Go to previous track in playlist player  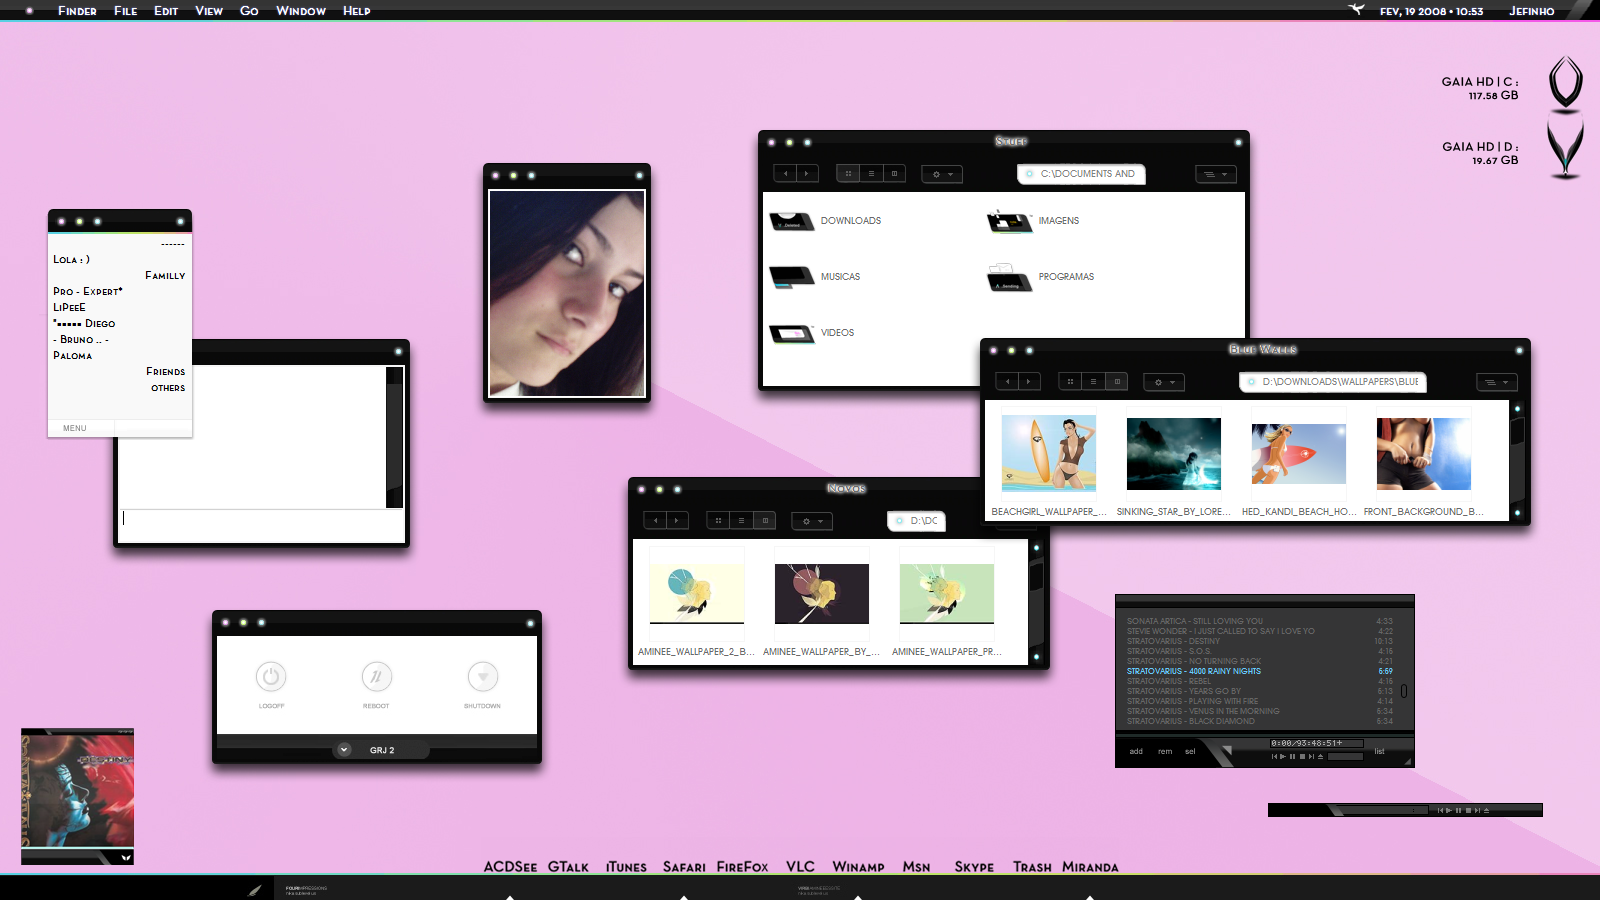point(1274,756)
